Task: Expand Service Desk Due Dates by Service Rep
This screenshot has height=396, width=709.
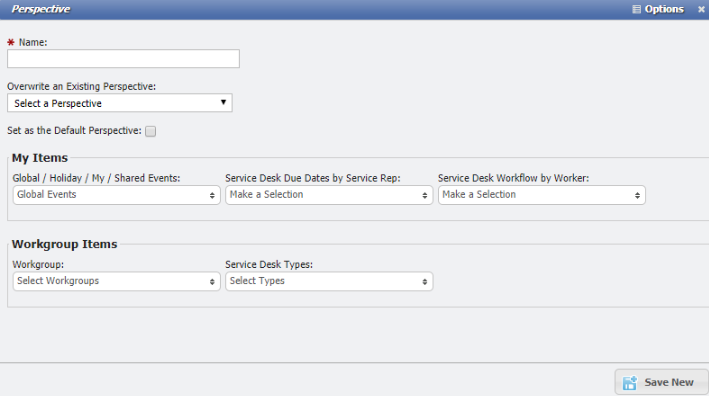Action: point(329,195)
